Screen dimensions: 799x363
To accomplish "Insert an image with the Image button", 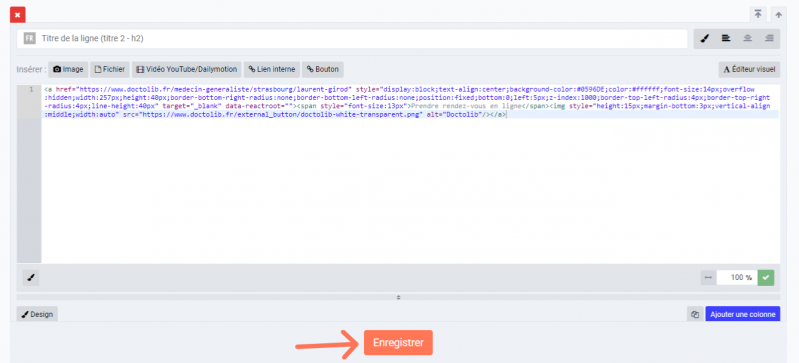I will [x=68, y=69].
